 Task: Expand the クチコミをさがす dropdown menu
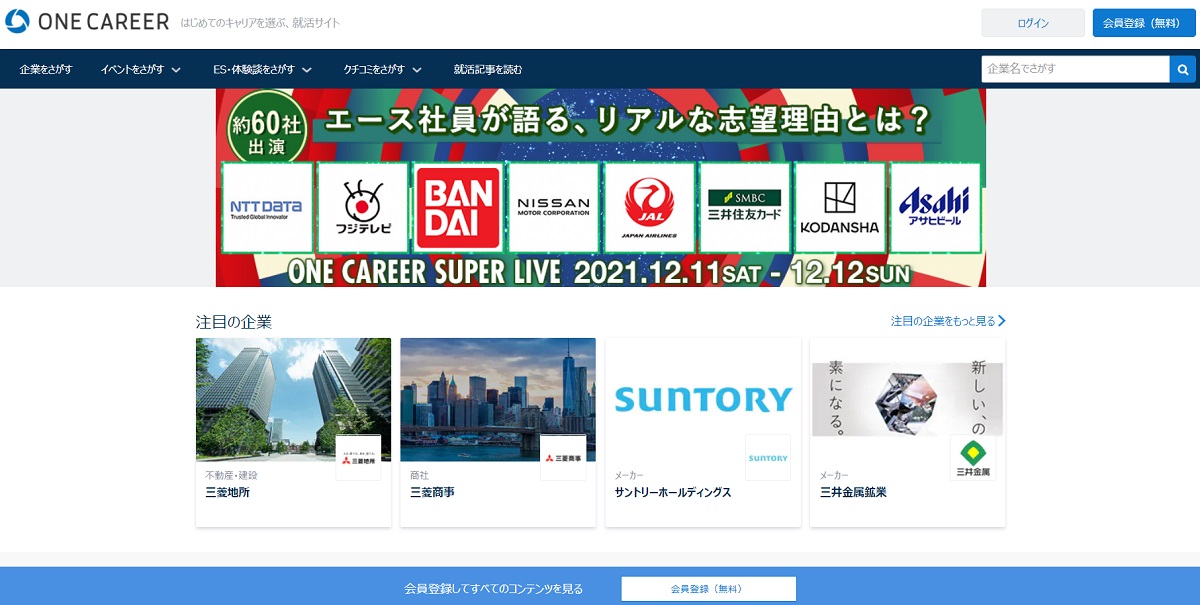pyautogui.click(x=383, y=69)
